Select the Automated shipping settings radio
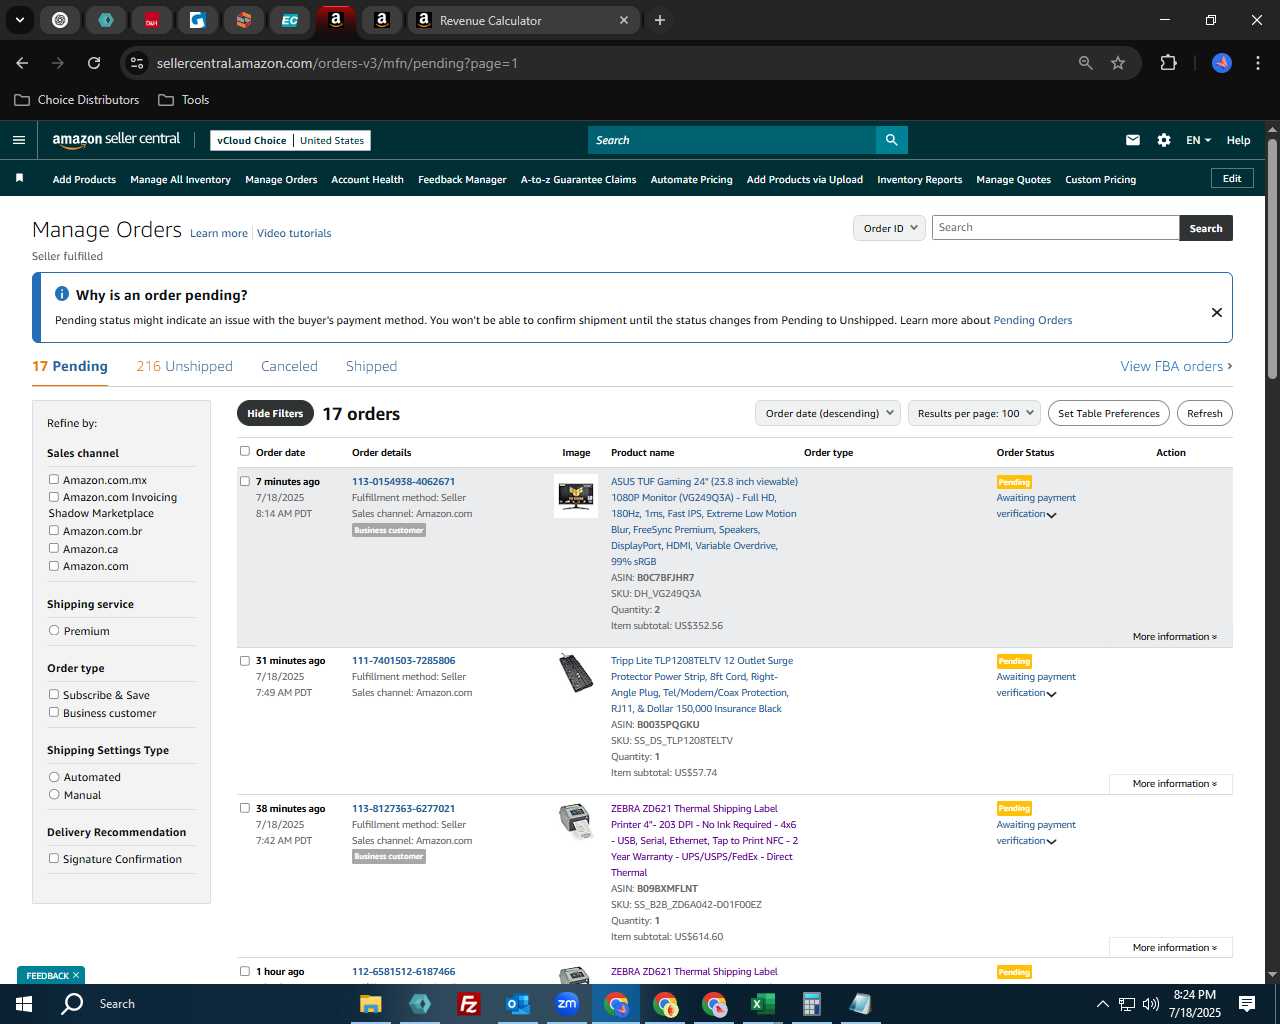 (54, 776)
